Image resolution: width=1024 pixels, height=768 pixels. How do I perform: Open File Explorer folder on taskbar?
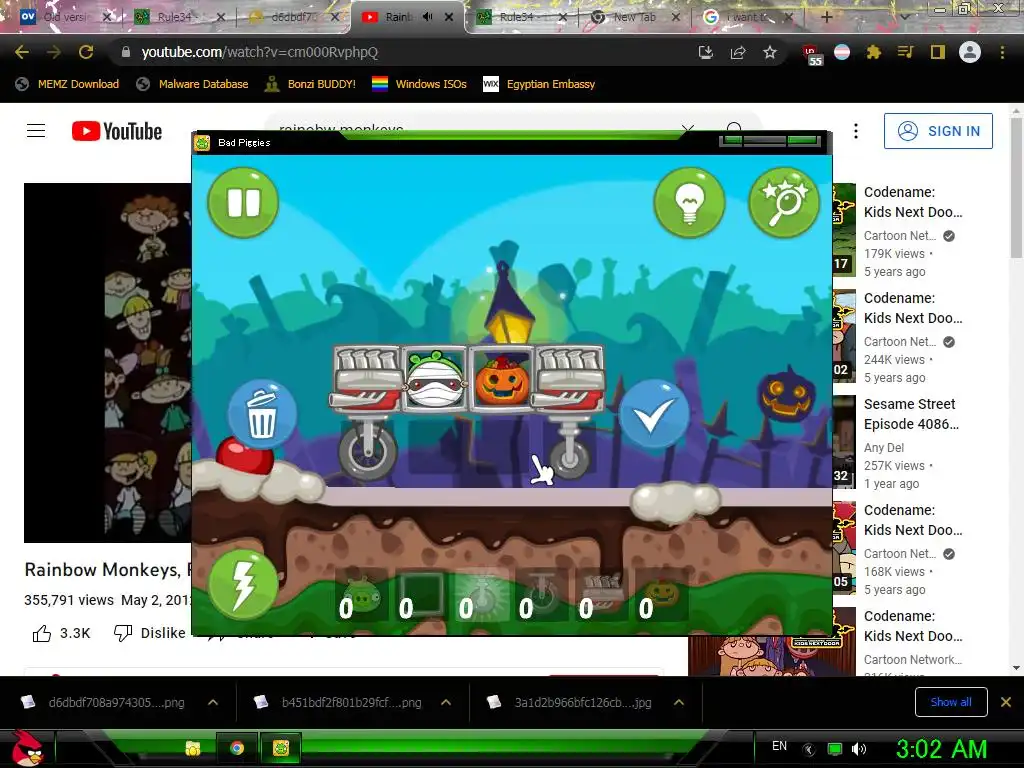pyautogui.click(x=193, y=748)
